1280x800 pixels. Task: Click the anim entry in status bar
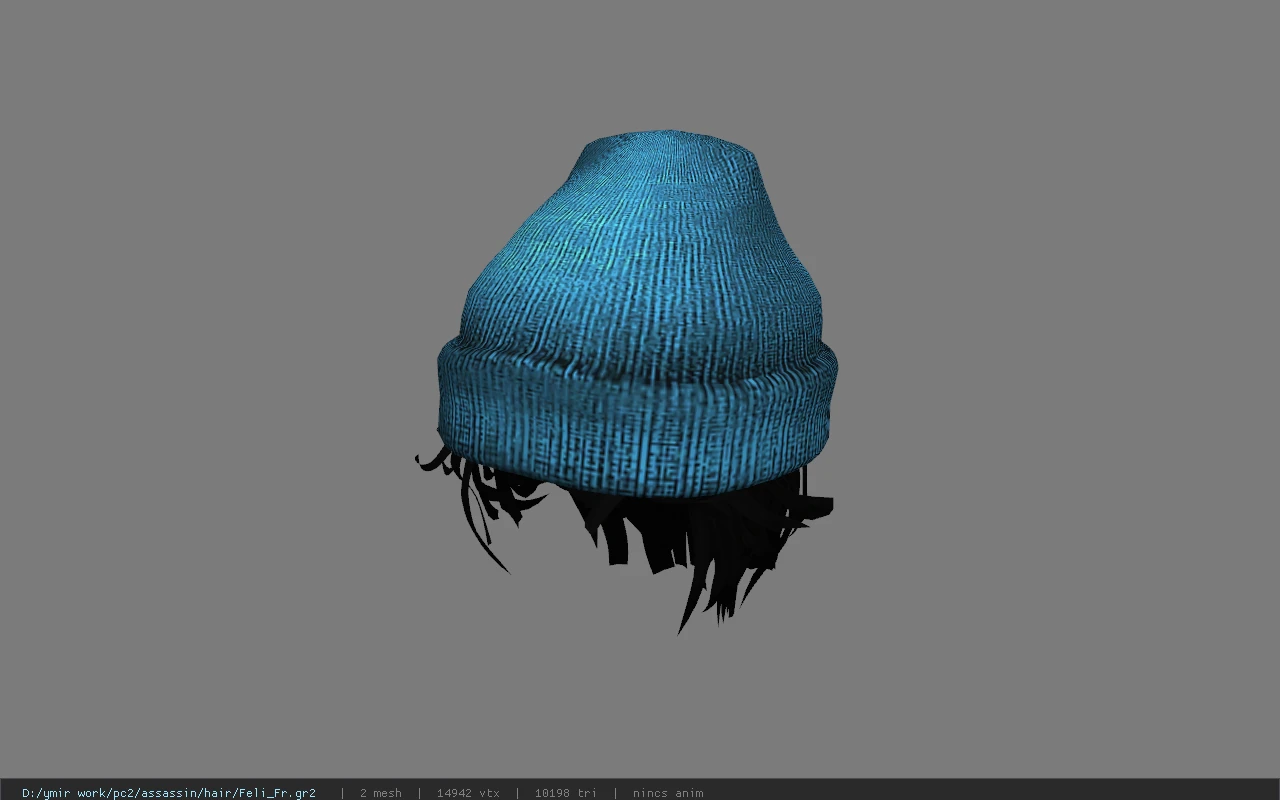click(x=668, y=793)
